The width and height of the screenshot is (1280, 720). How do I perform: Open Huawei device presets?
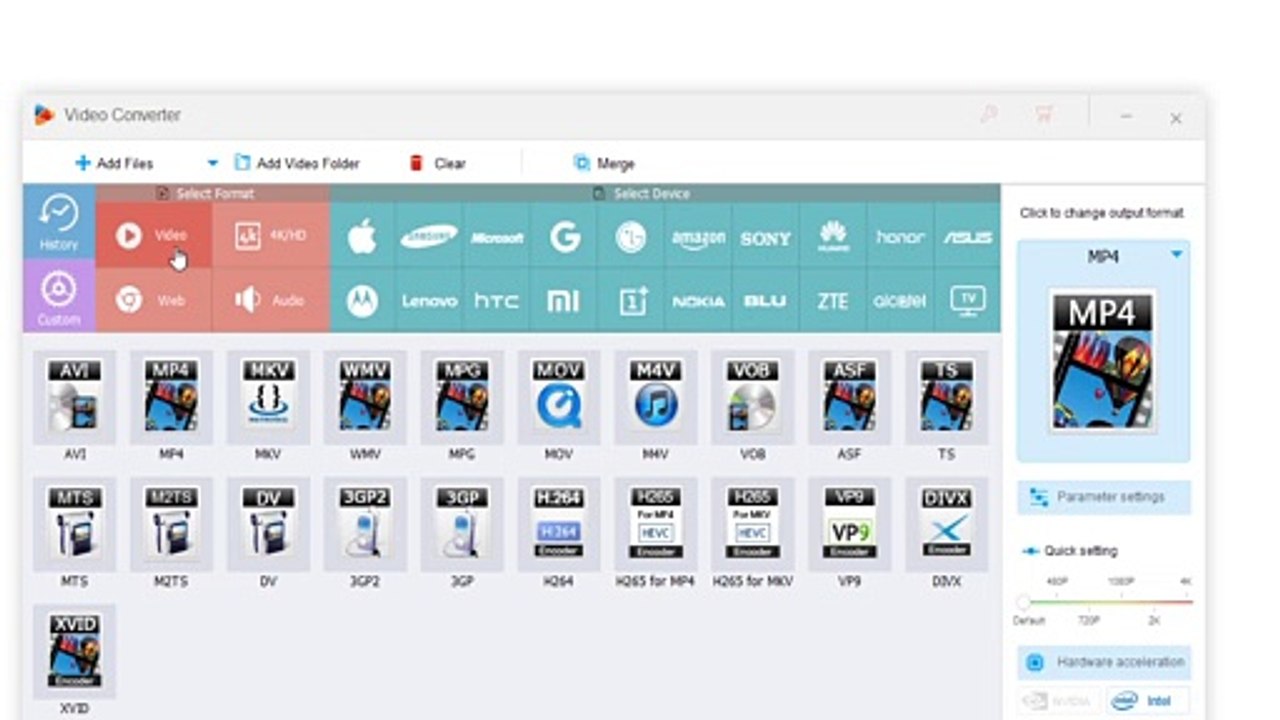click(x=833, y=237)
